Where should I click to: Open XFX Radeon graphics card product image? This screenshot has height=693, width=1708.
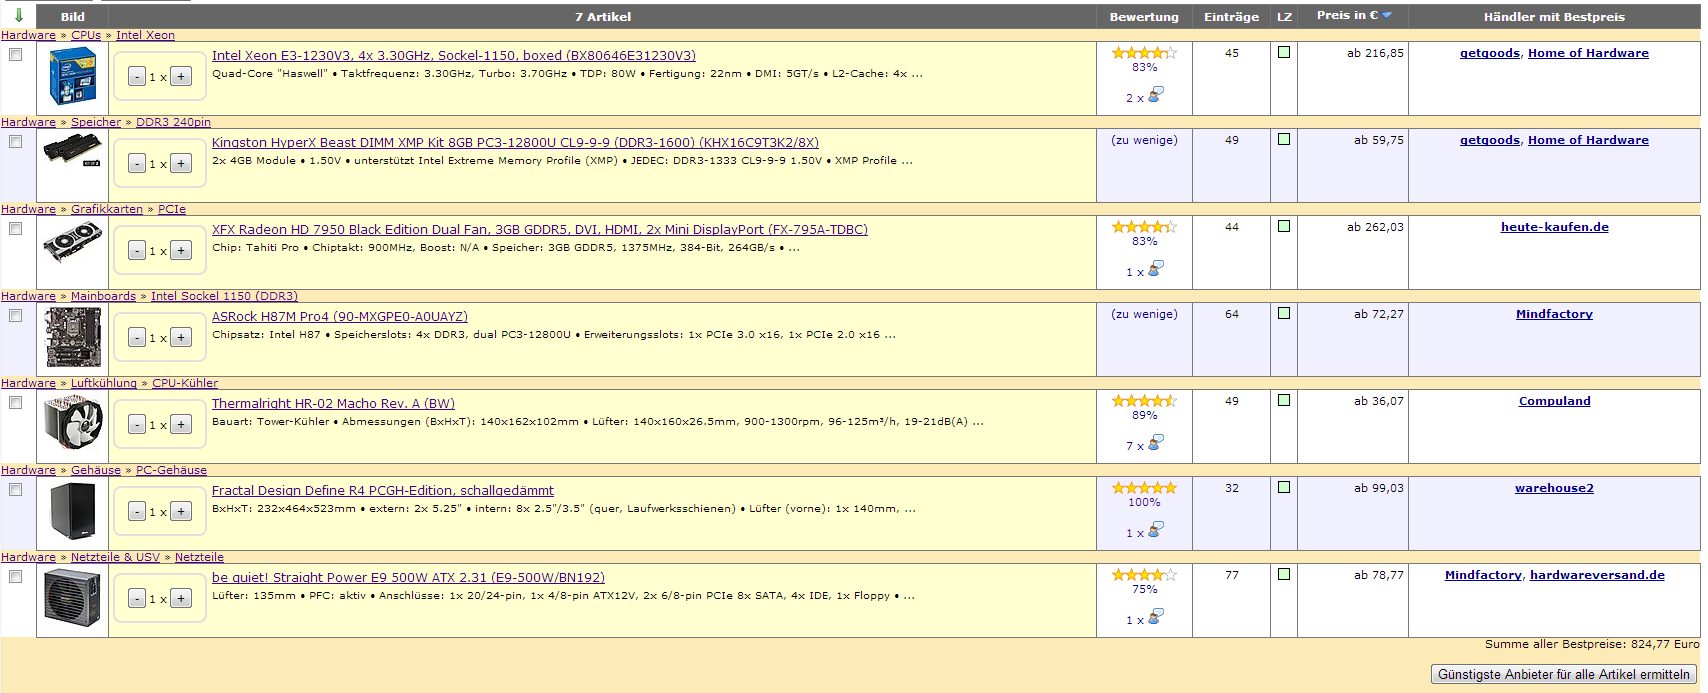coord(73,243)
